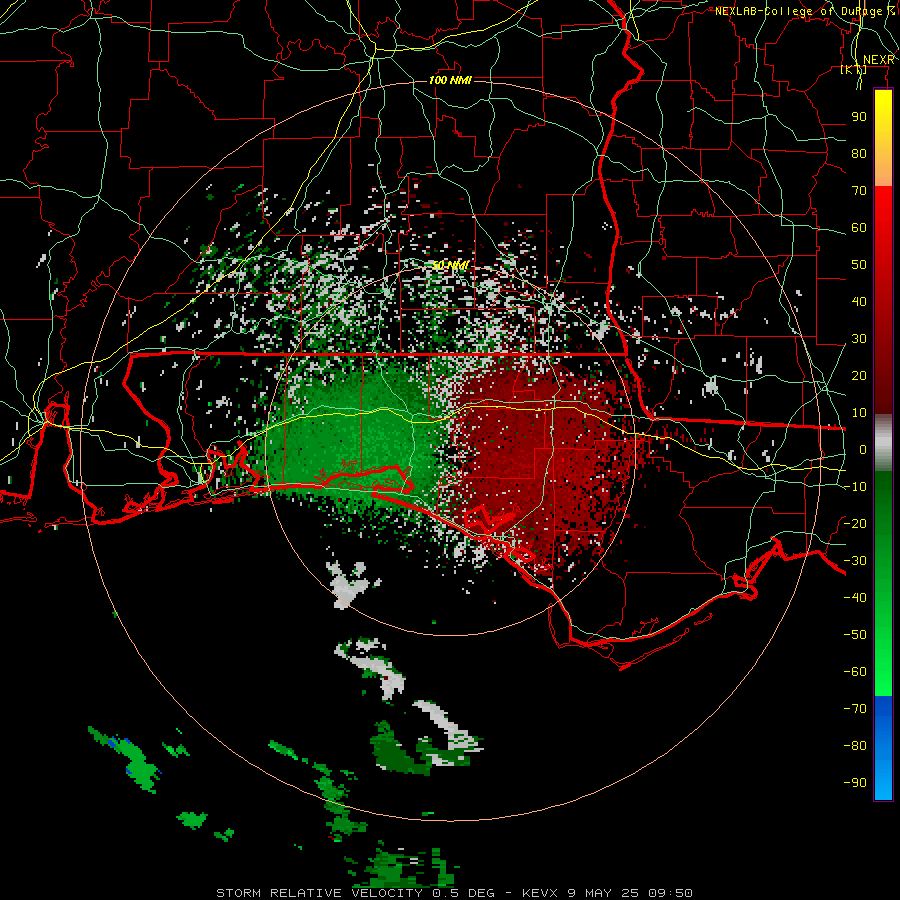Click the -90 value on velocity scale
Image resolution: width=900 pixels, height=900 pixels.
pyautogui.click(x=855, y=782)
